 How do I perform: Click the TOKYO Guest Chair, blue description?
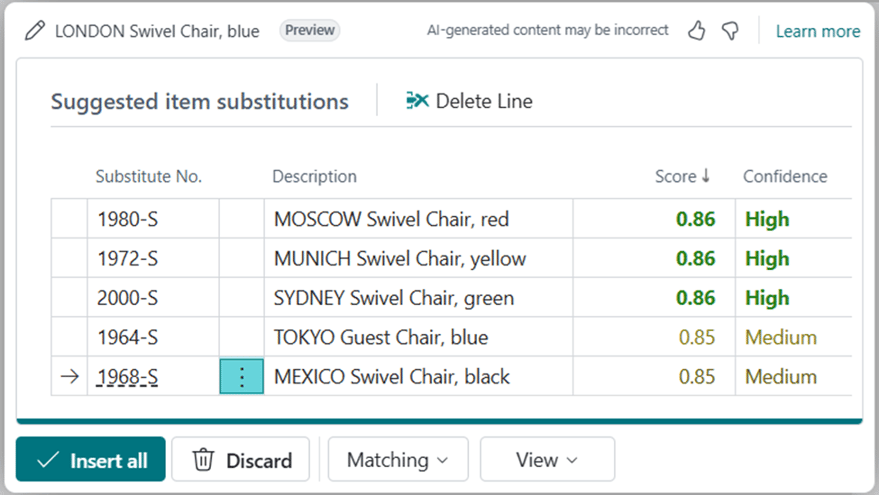pyautogui.click(x=381, y=337)
